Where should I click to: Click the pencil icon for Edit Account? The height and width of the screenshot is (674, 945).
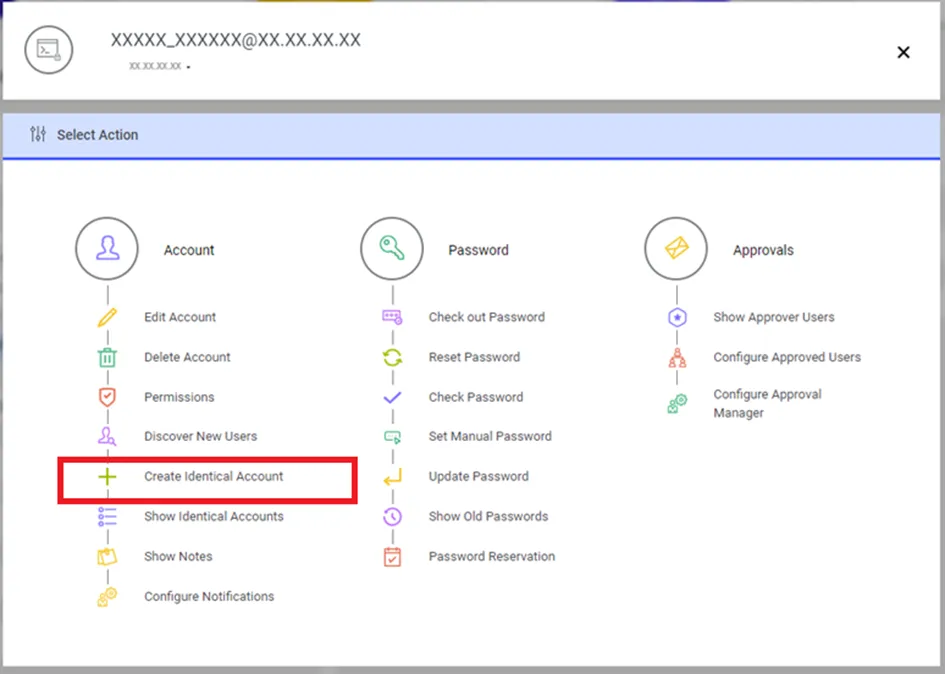[107, 317]
